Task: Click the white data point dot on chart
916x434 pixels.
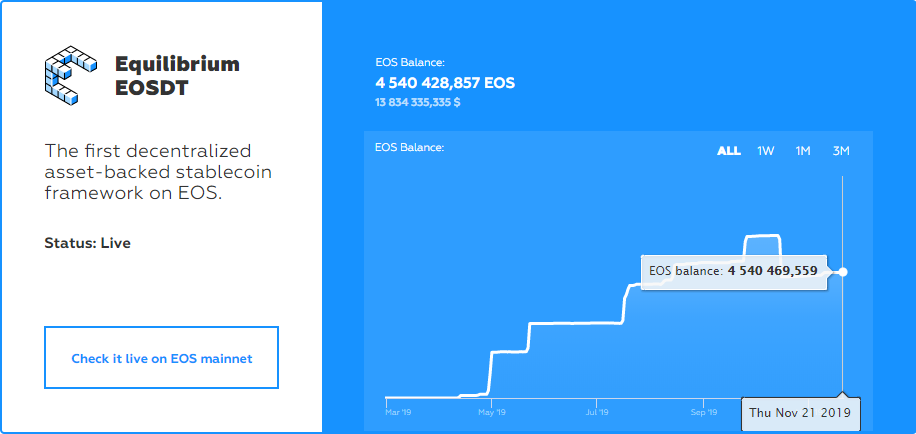Action: 843,271
